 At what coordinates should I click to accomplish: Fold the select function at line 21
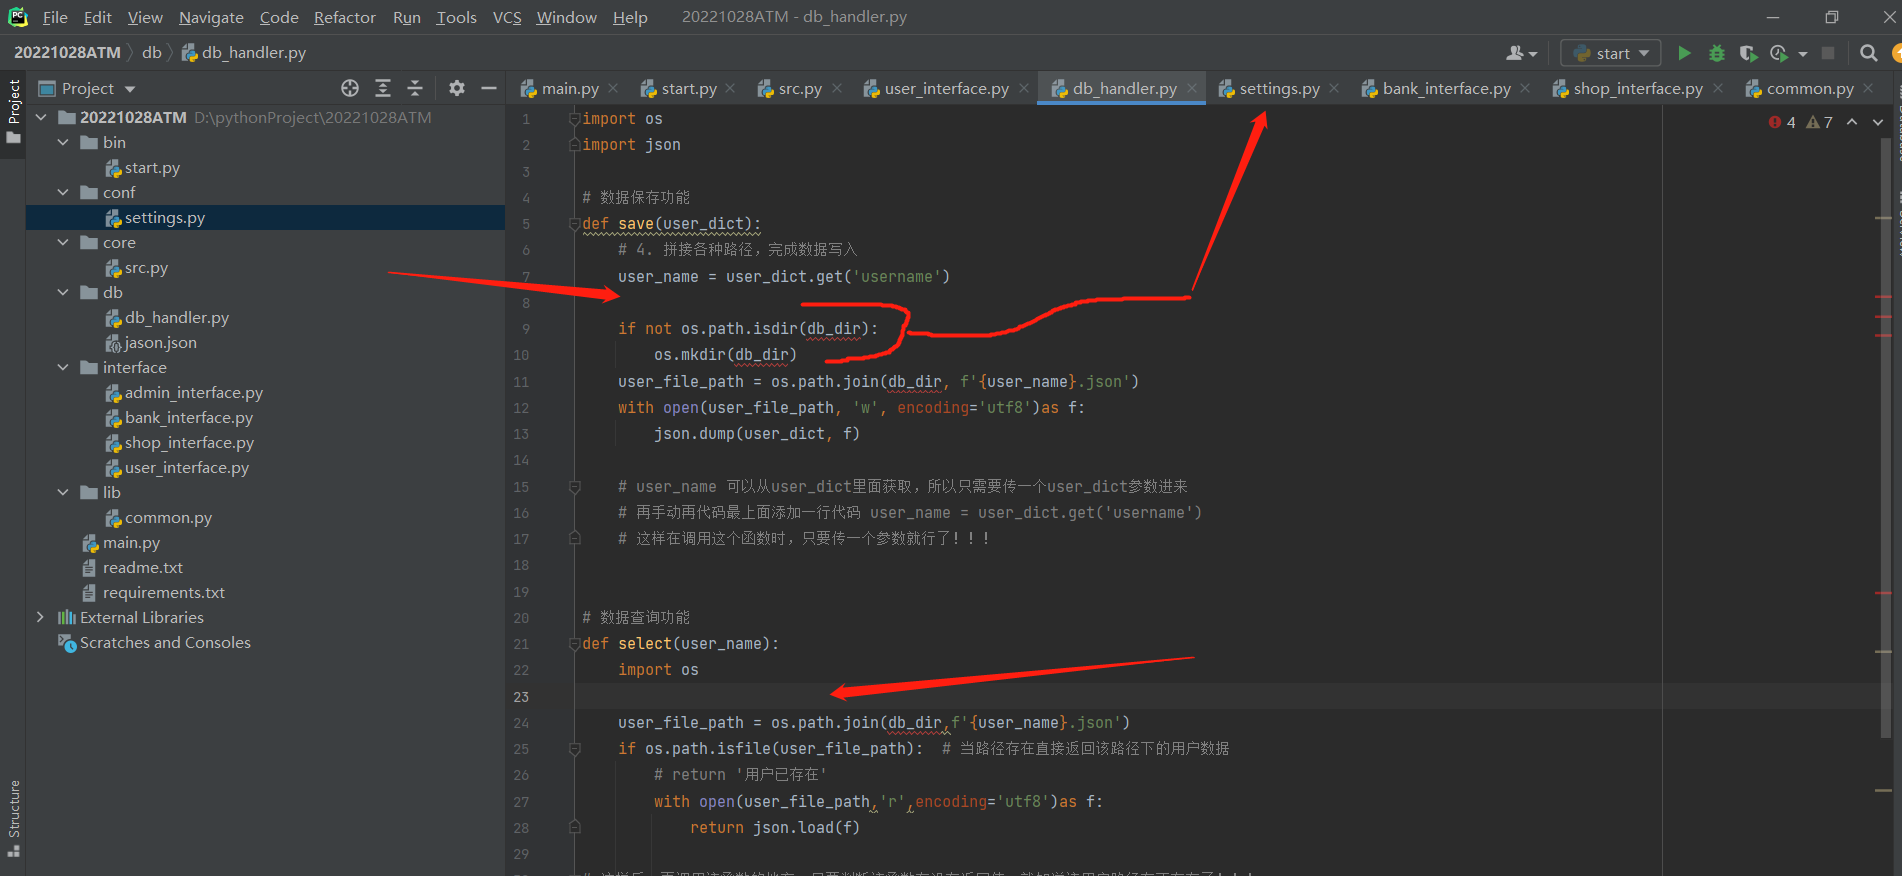pyautogui.click(x=575, y=644)
